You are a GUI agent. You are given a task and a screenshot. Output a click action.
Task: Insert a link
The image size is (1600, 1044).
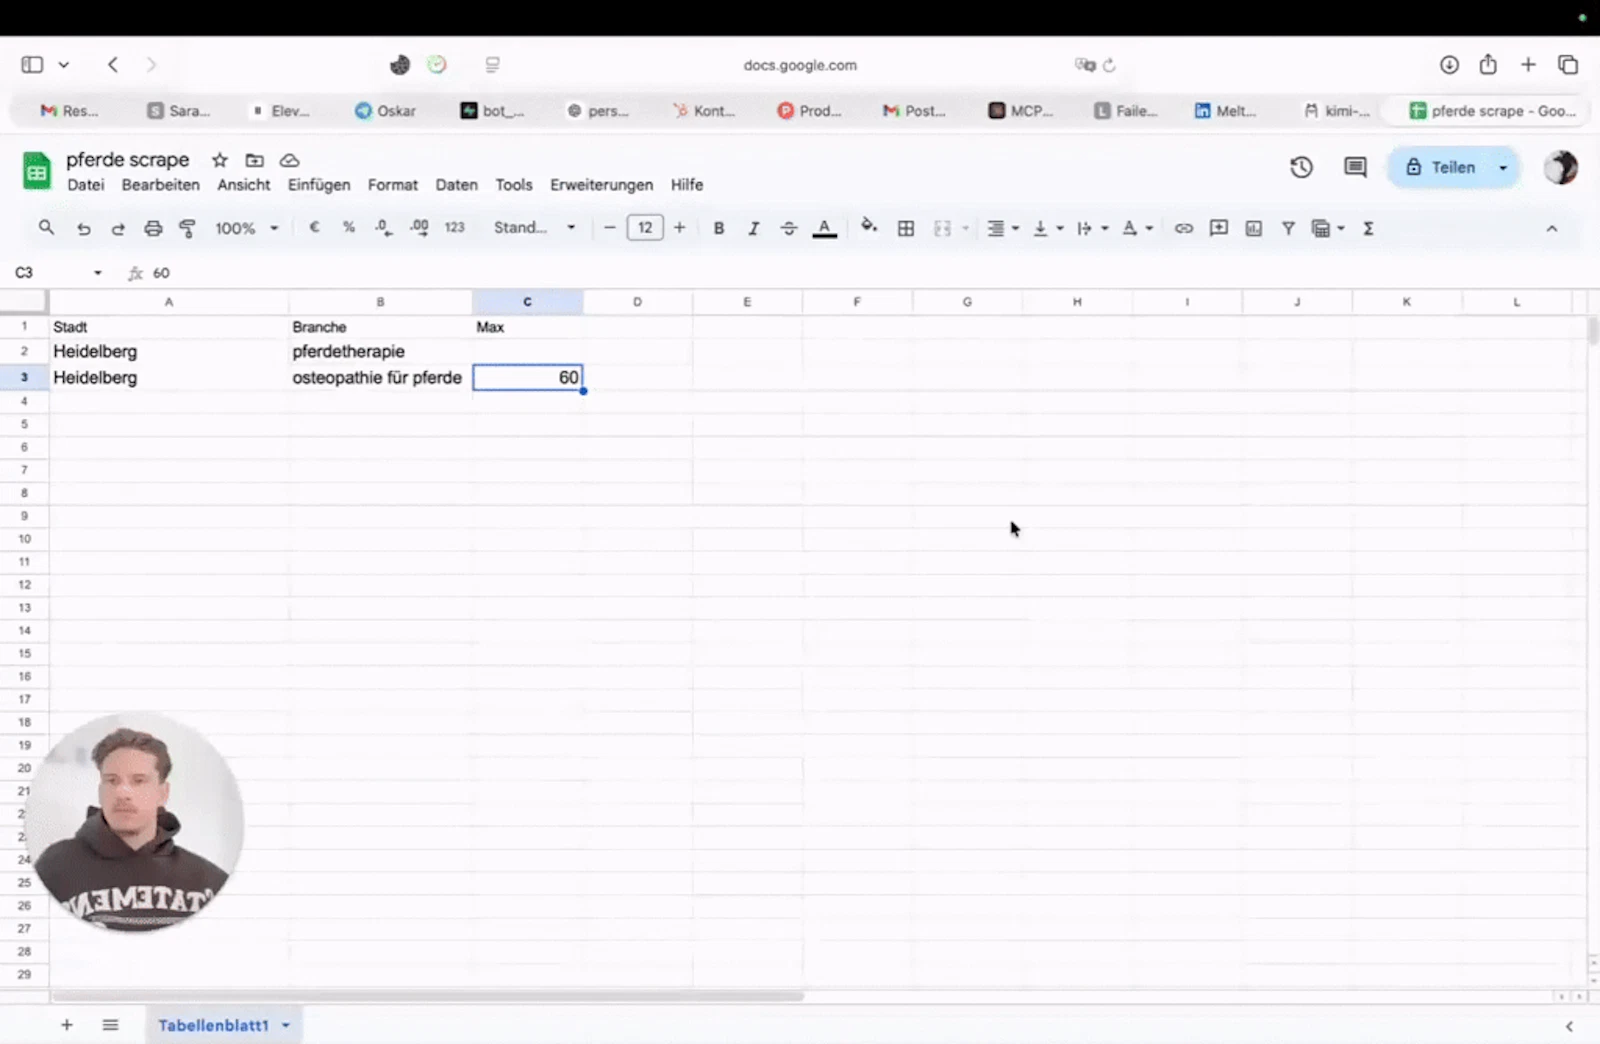(1183, 228)
